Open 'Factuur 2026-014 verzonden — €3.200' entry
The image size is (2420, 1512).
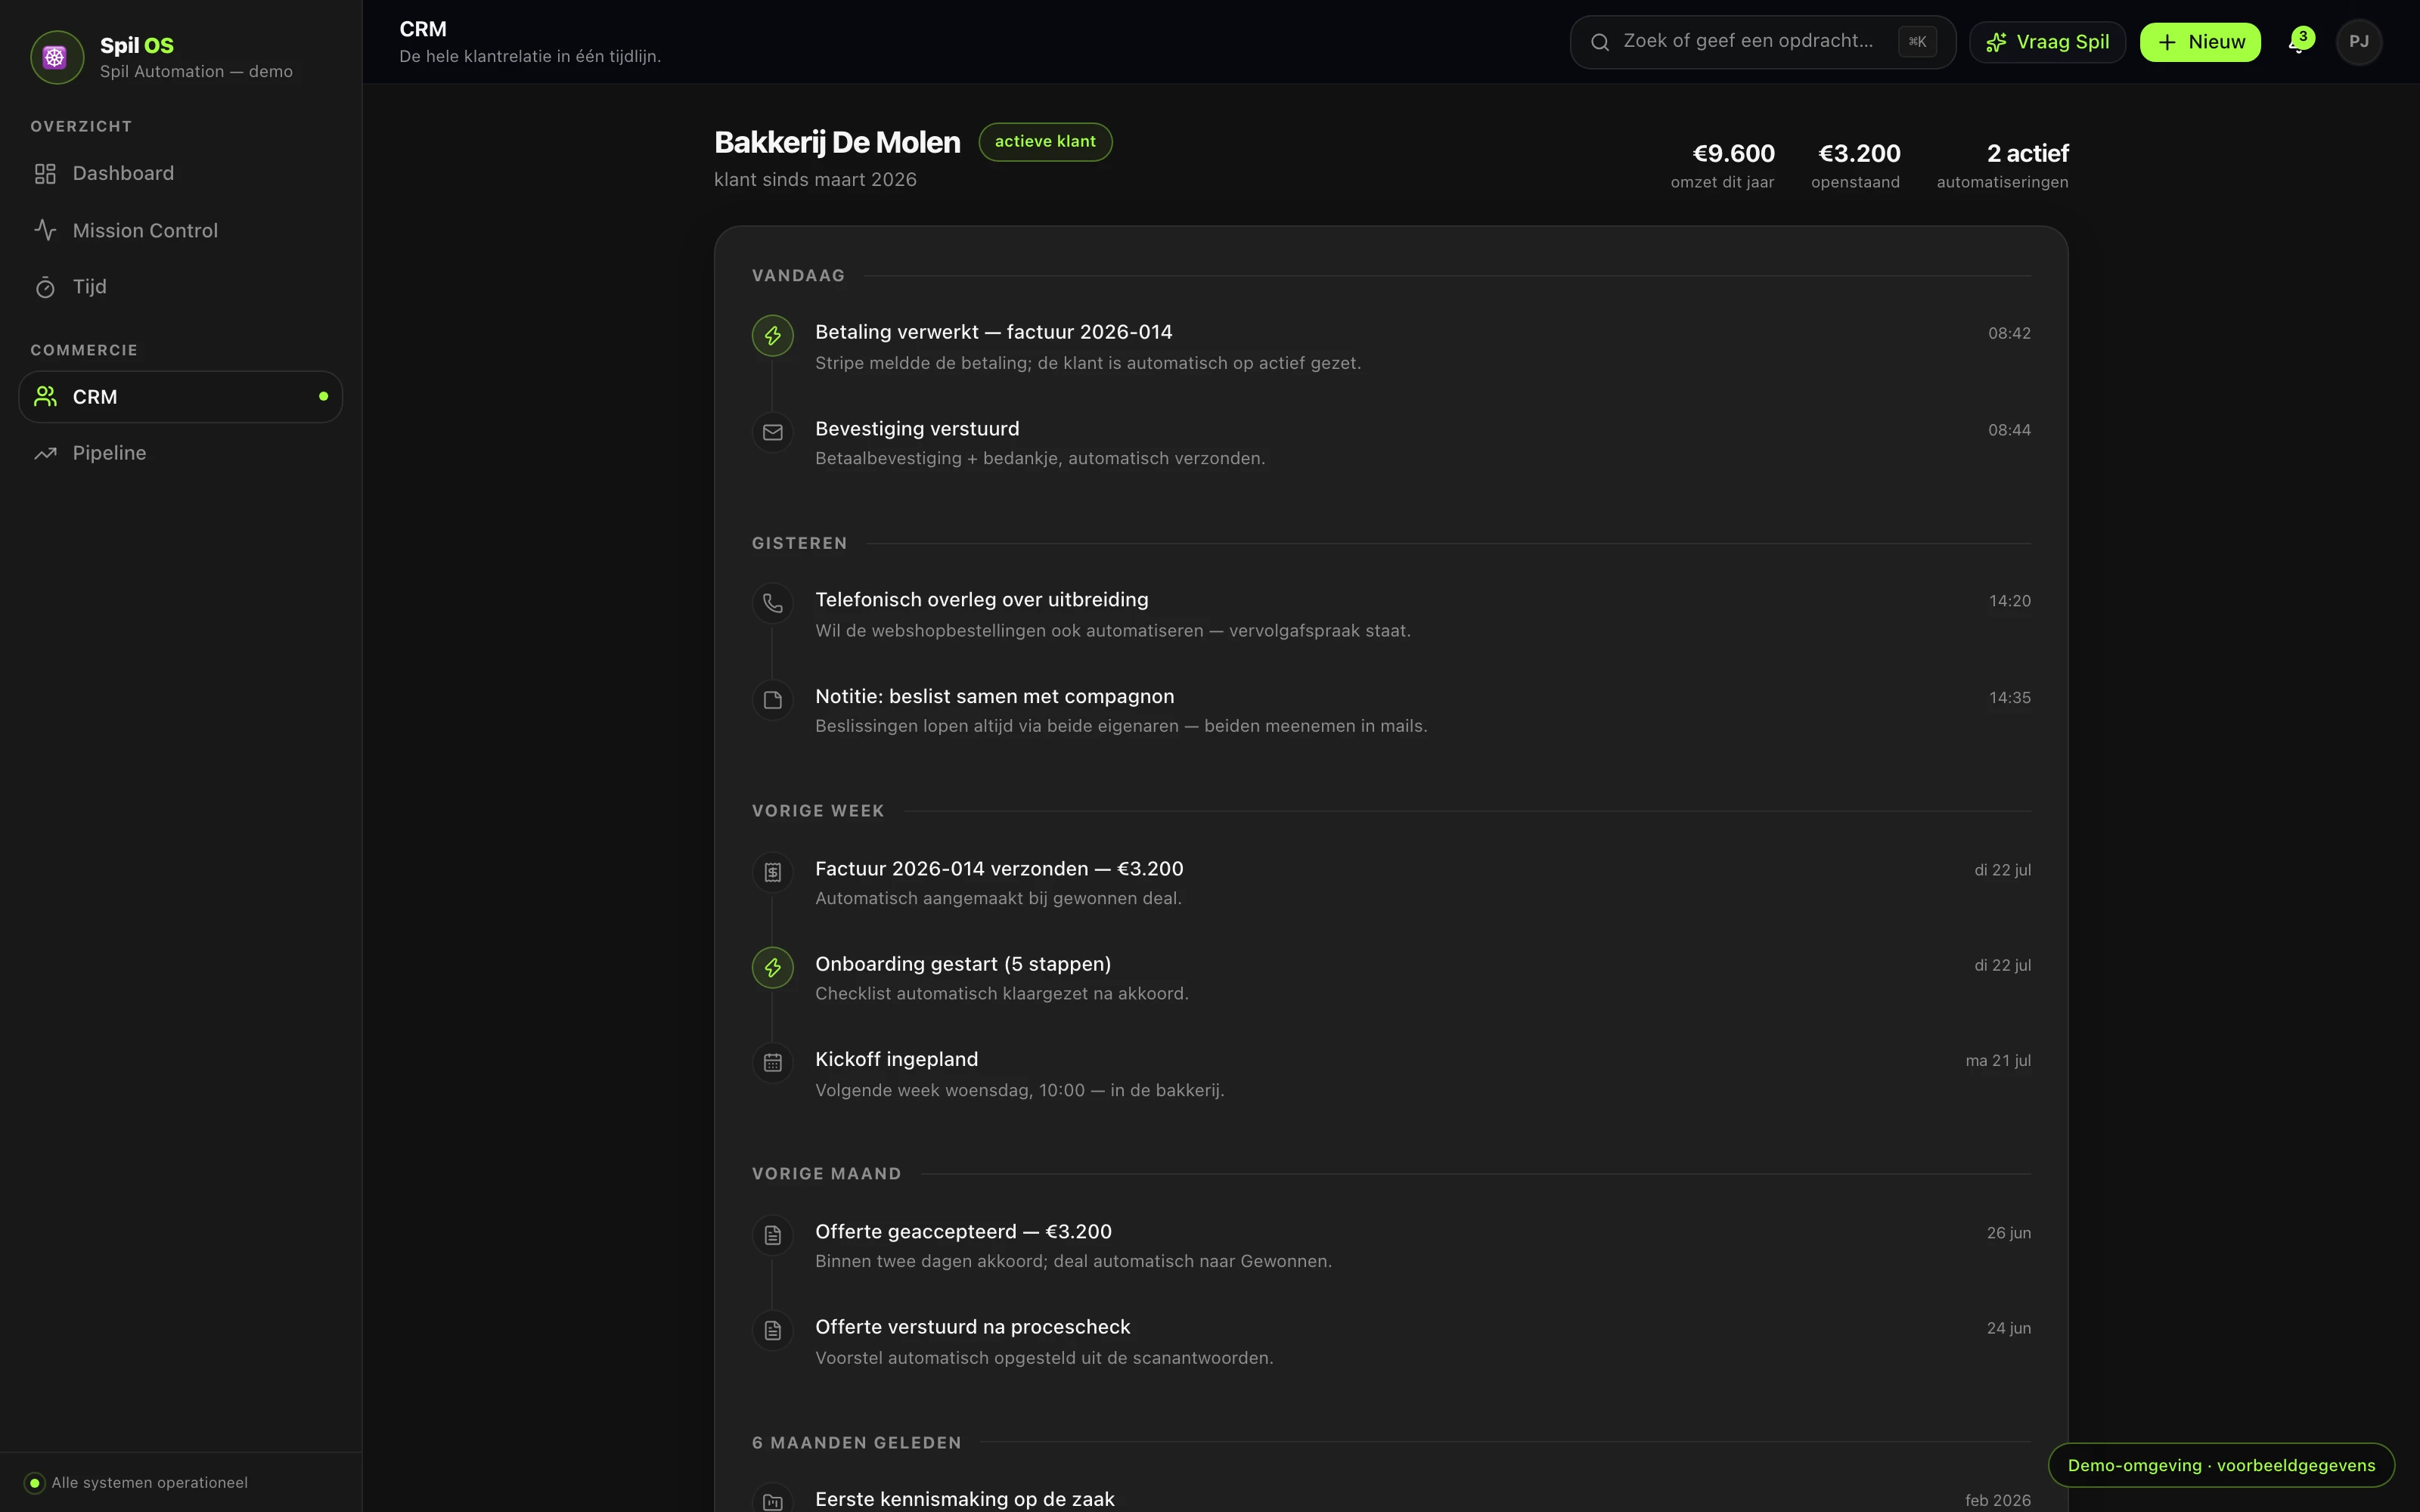1391,882
